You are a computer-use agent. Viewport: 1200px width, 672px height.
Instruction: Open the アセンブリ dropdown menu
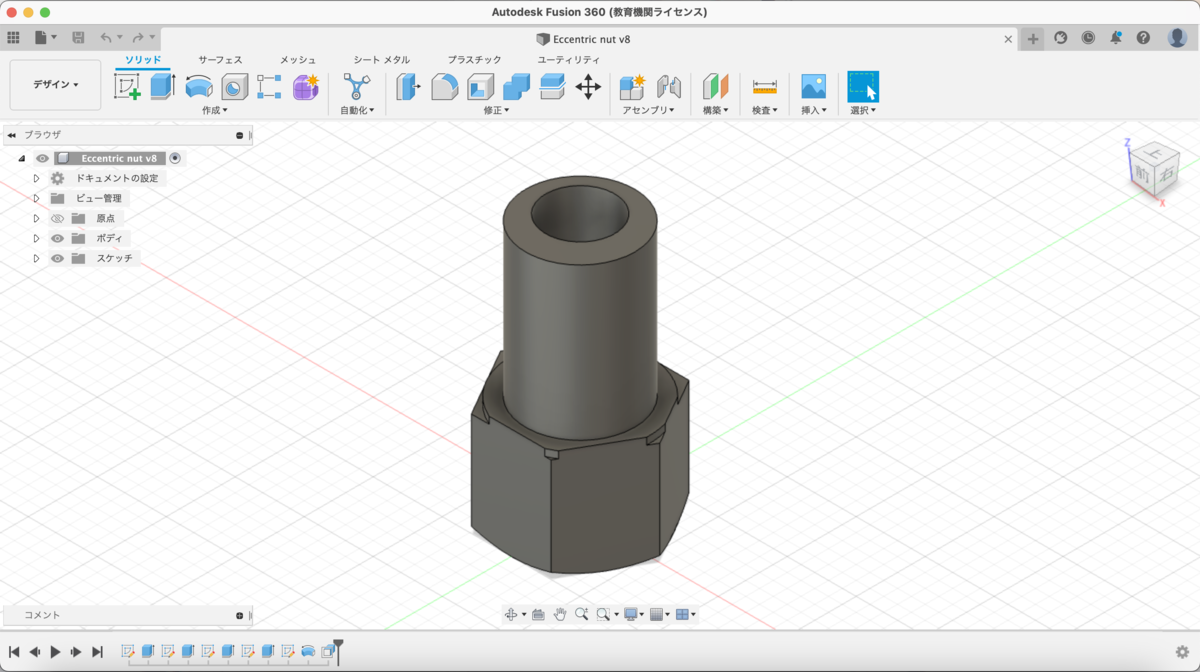click(x=649, y=110)
